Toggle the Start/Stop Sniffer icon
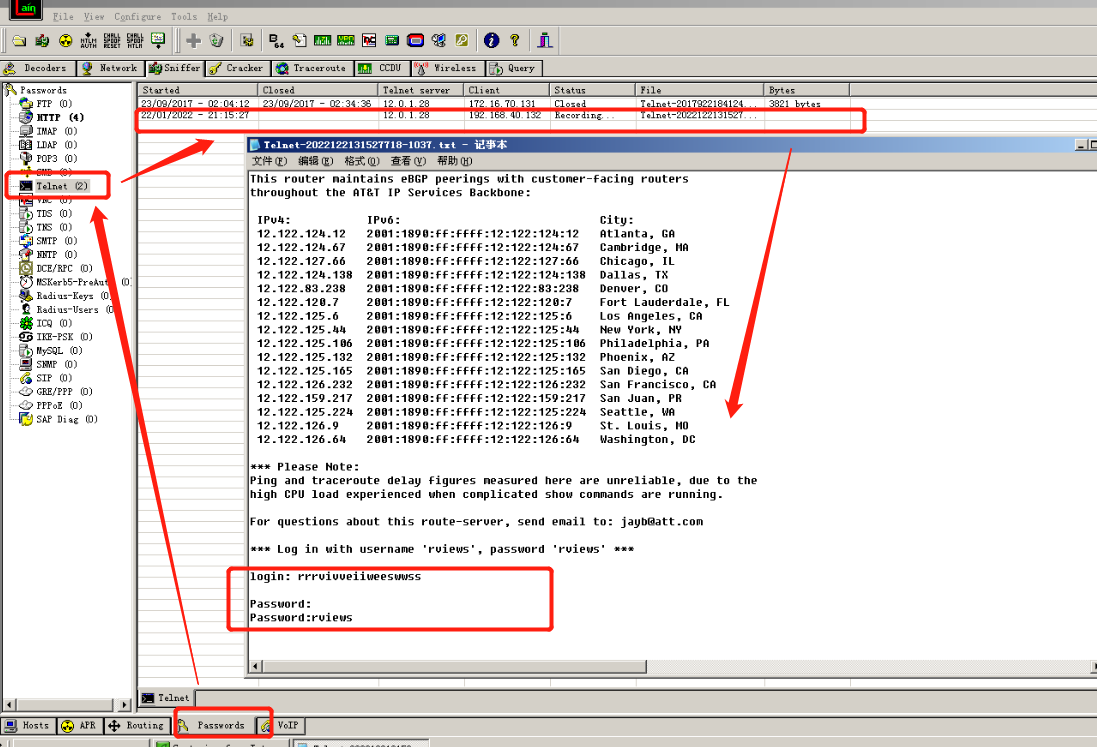Image resolution: width=1097 pixels, height=747 pixels. 42,41
